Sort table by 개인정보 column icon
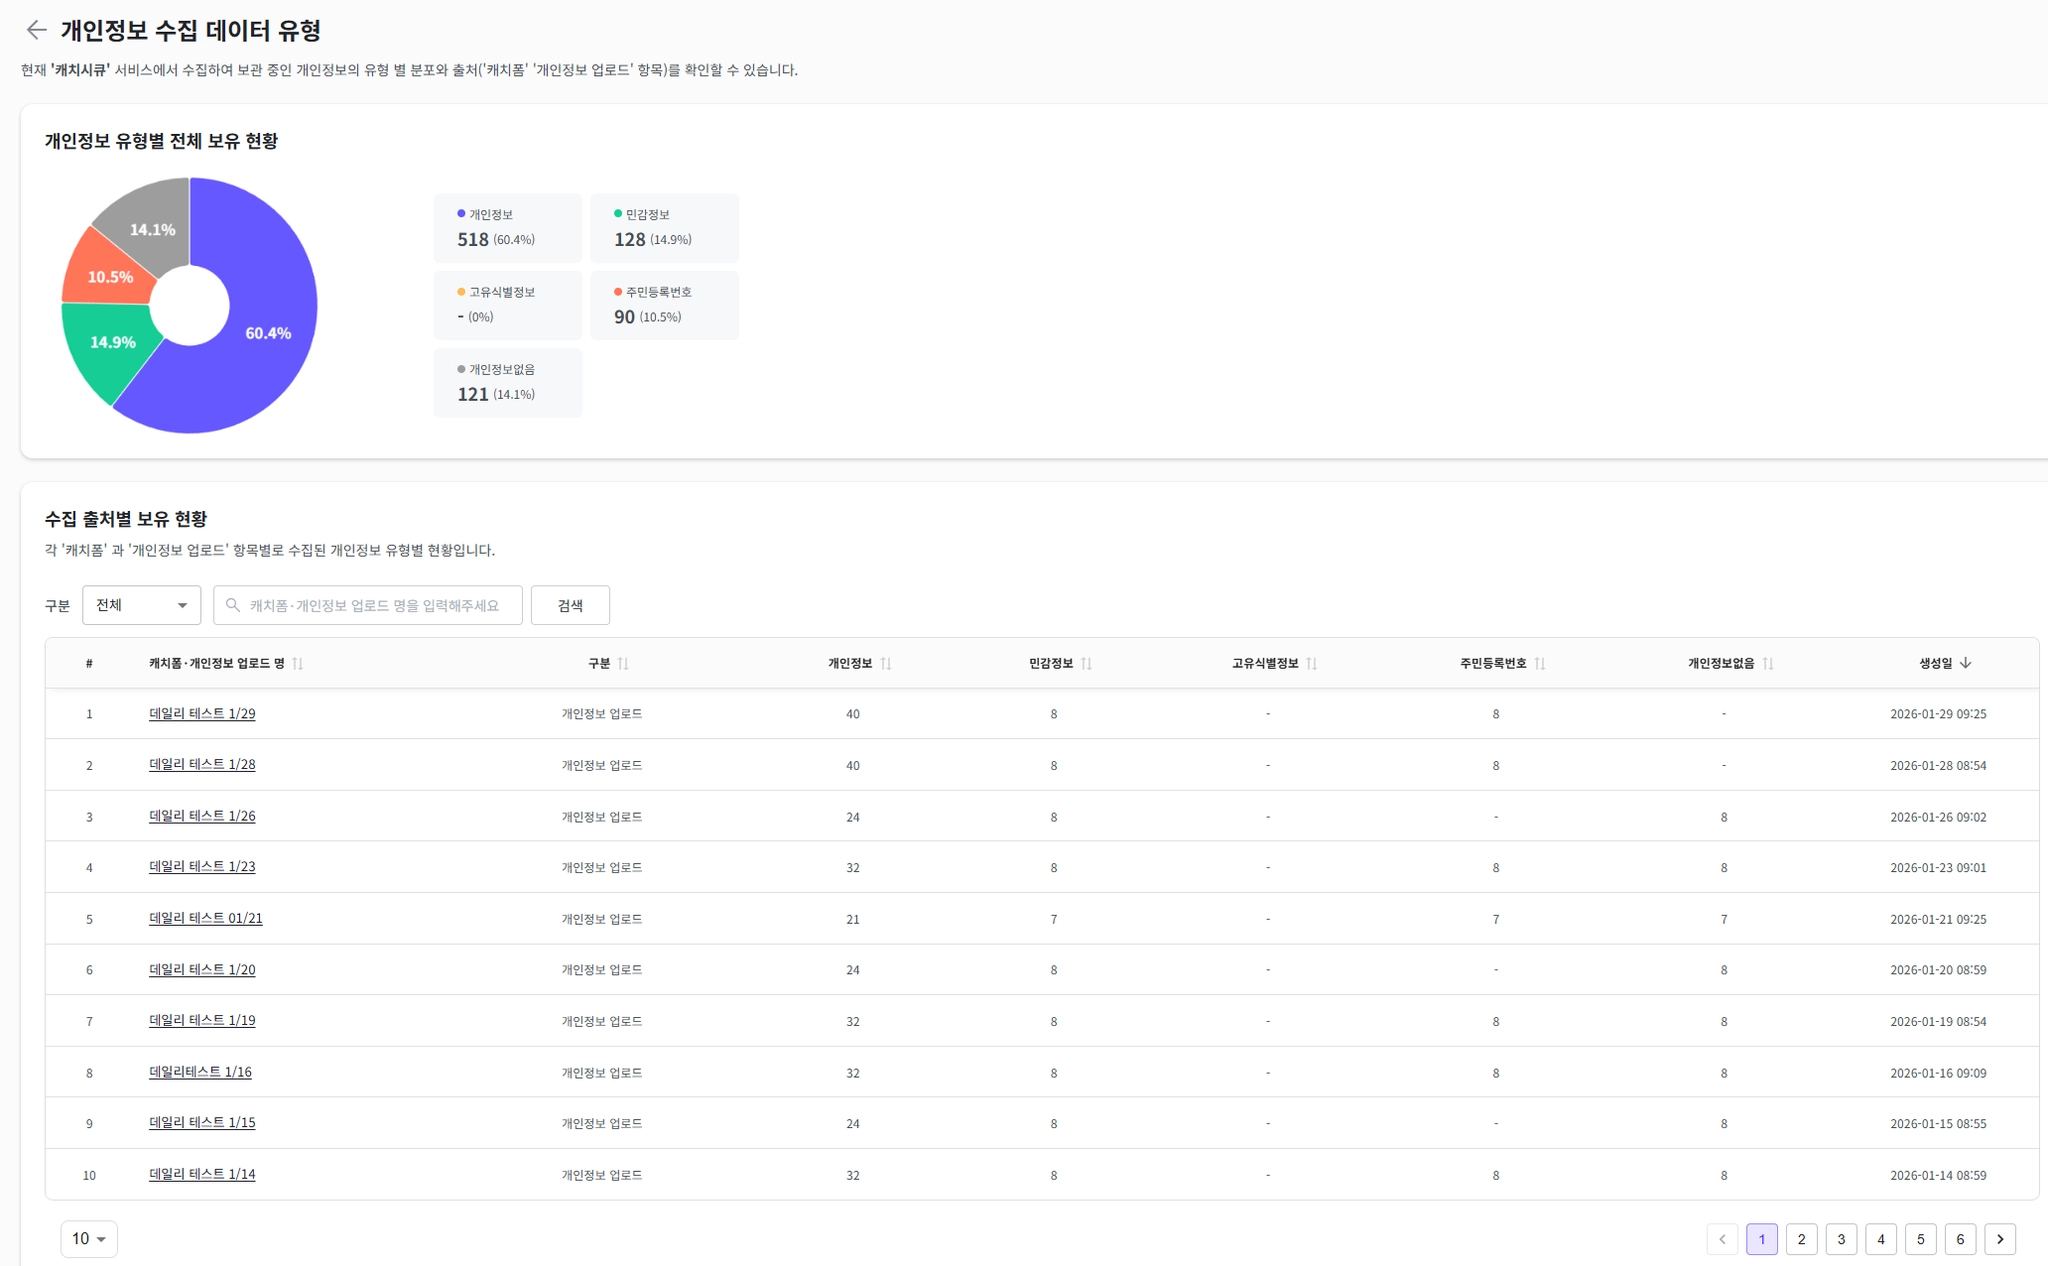Screen dimensions: 2048x1266 886,664
